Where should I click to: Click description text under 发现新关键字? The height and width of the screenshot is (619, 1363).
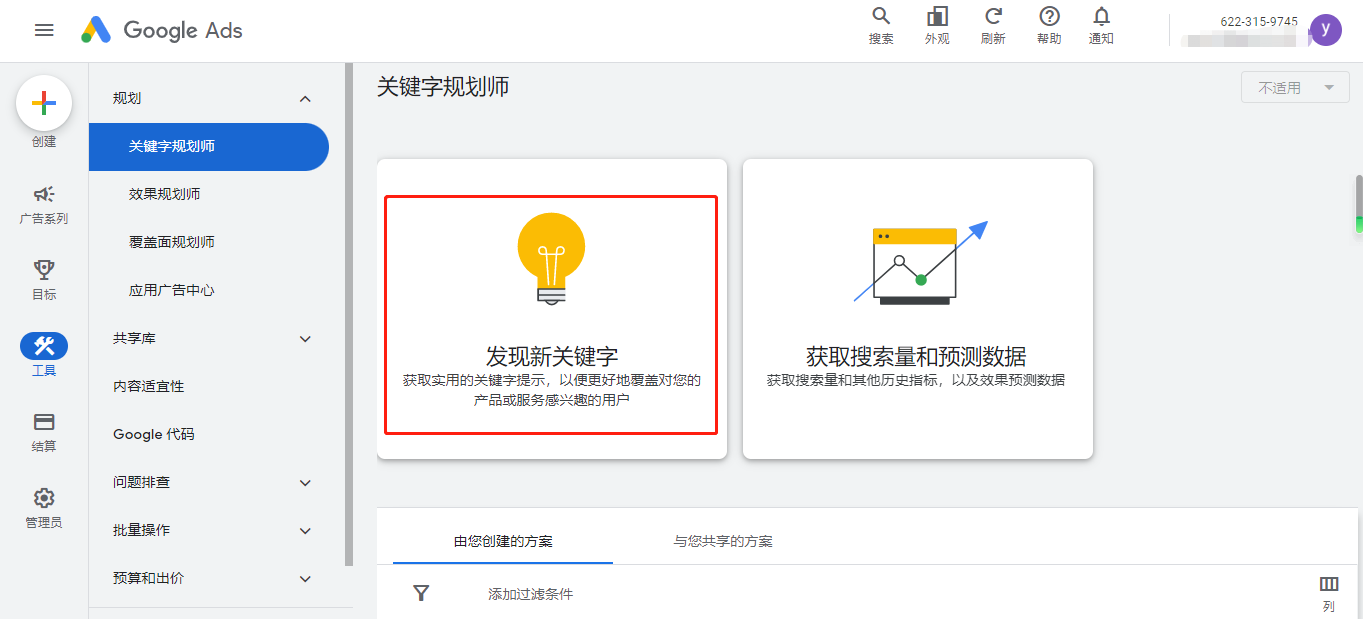[x=552, y=390]
